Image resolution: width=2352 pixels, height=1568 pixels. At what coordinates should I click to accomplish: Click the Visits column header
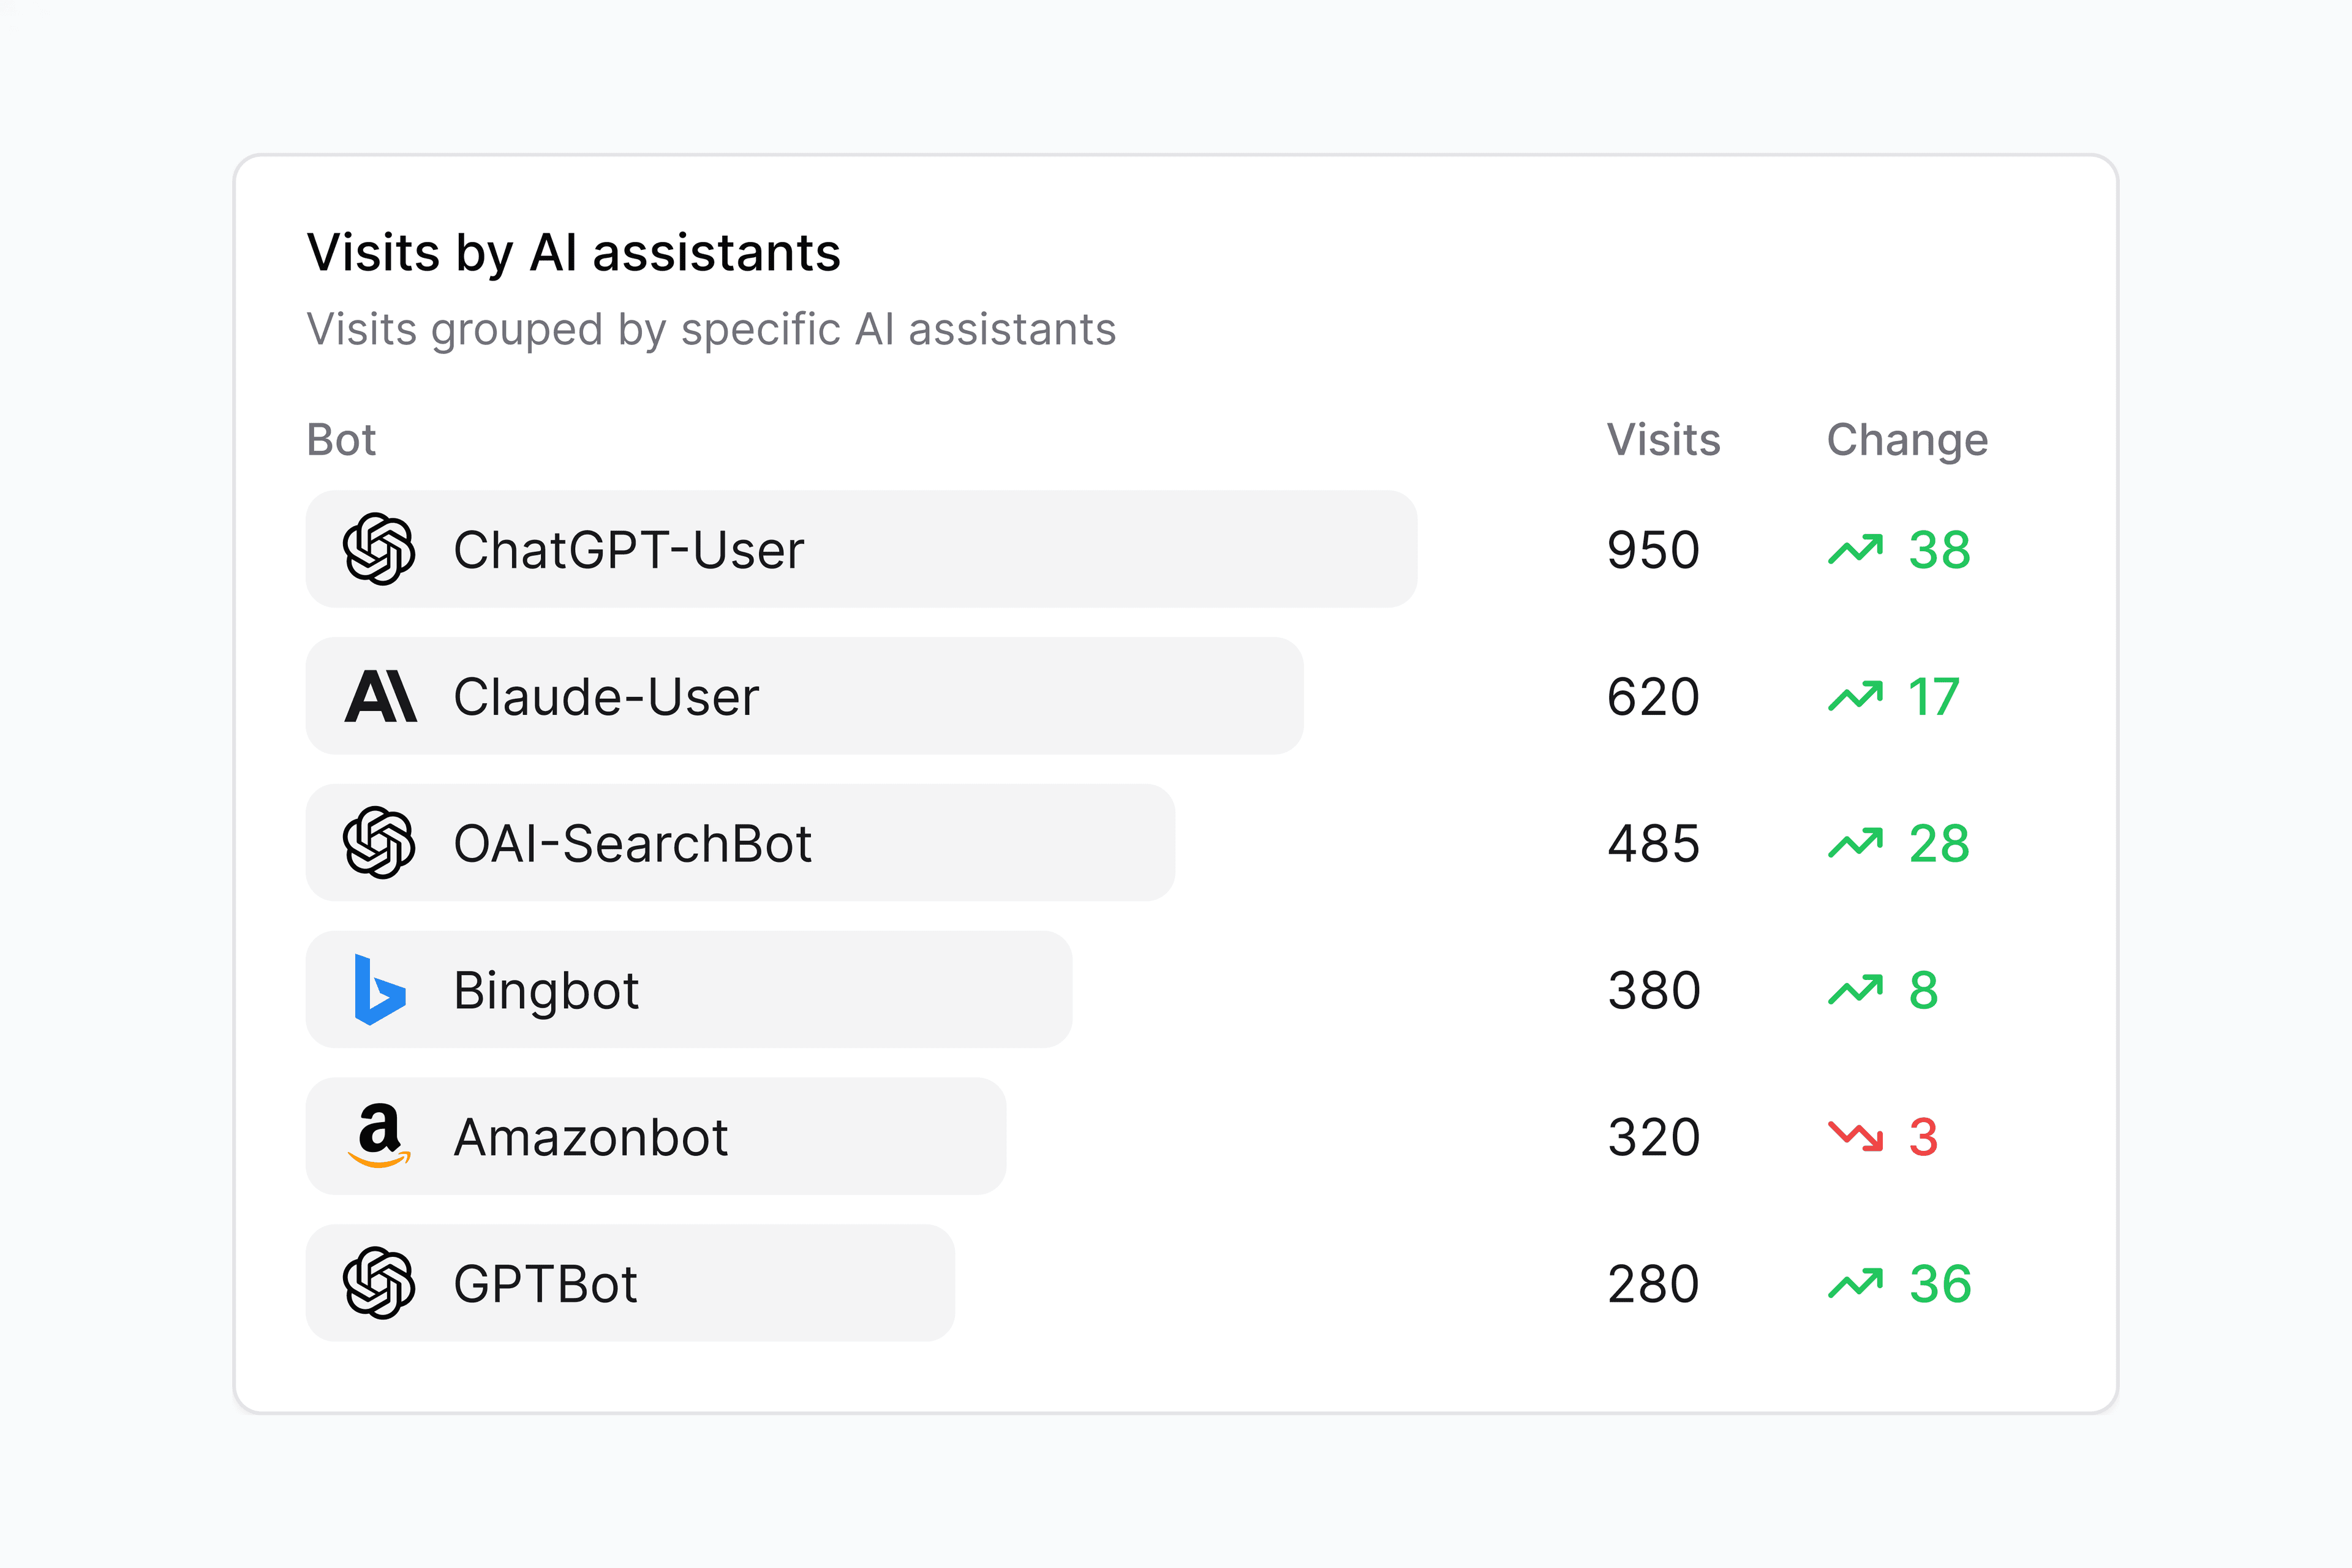[x=1663, y=438]
